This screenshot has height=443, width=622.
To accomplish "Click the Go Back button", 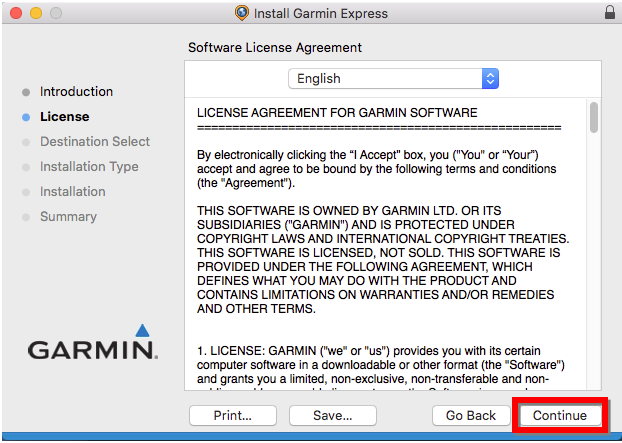I will (471, 416).
